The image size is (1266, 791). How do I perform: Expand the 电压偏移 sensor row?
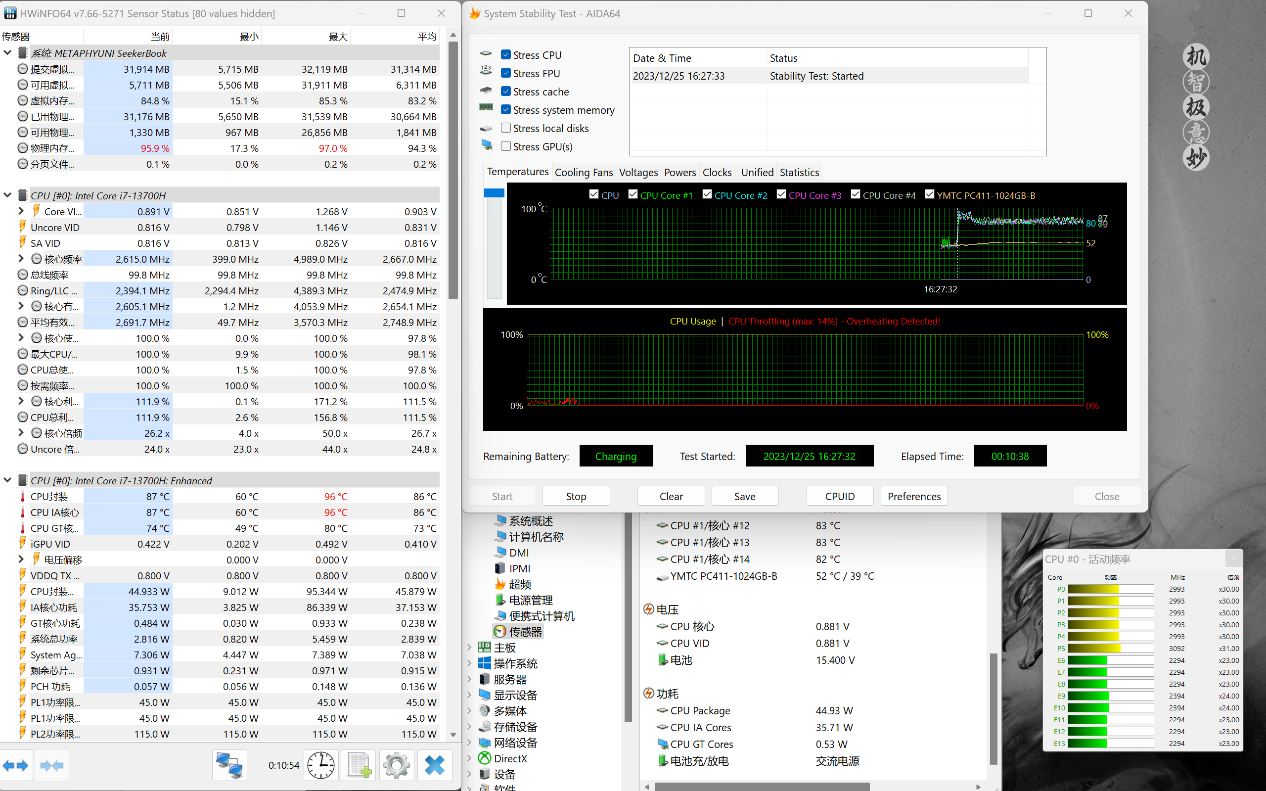click(x=21, y=559)
